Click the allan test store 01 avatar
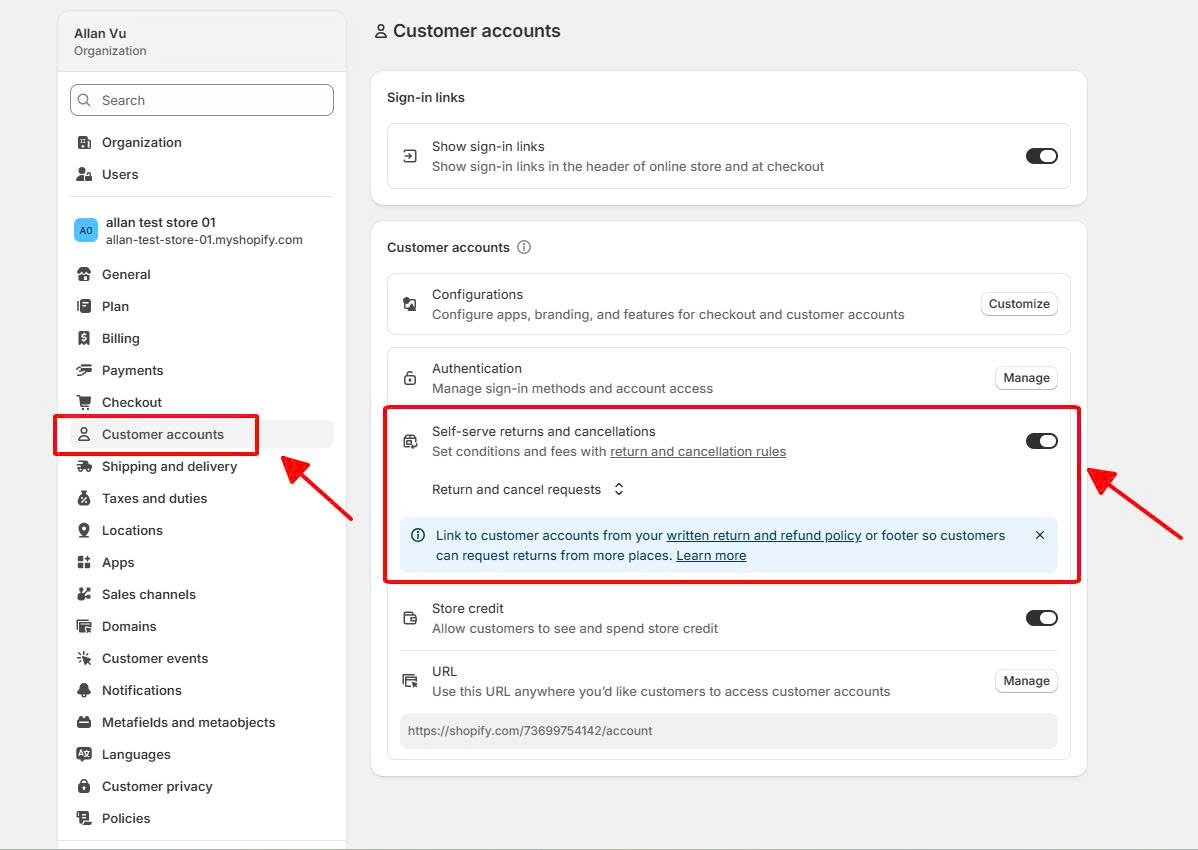The height and width of the screenshot is (850, 1198). (x=86, y=231)
